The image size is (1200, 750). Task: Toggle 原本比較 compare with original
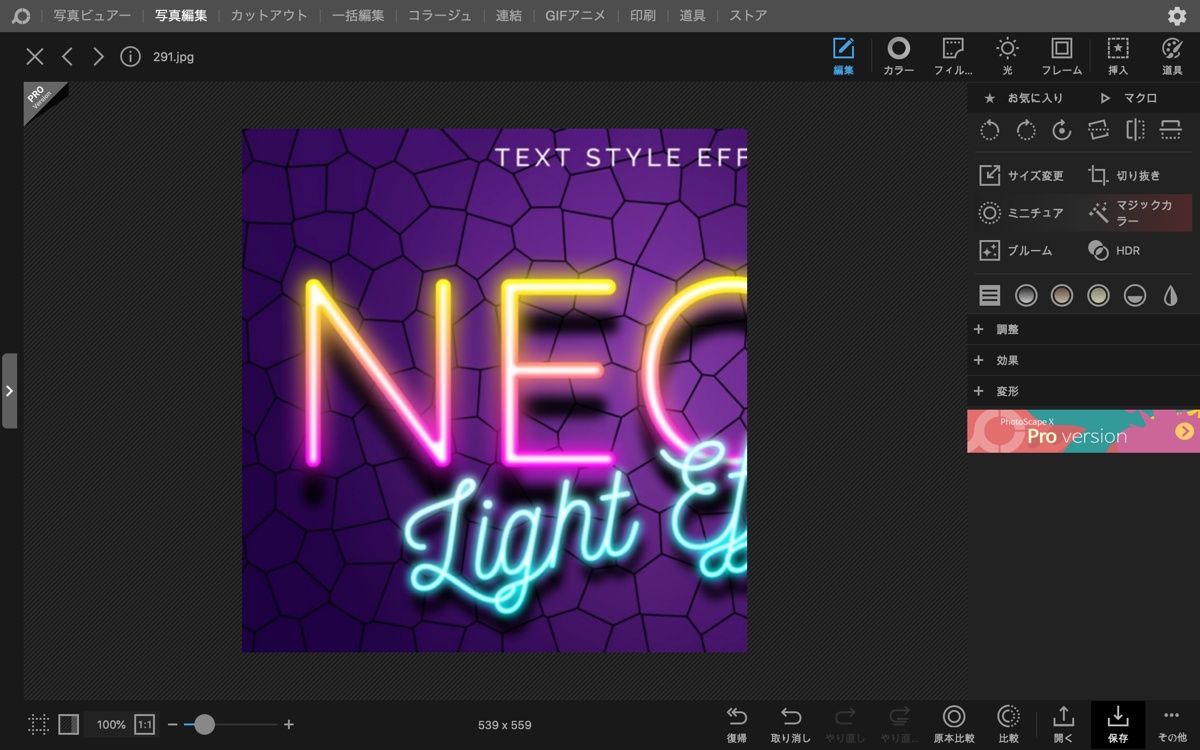[954, 725]
